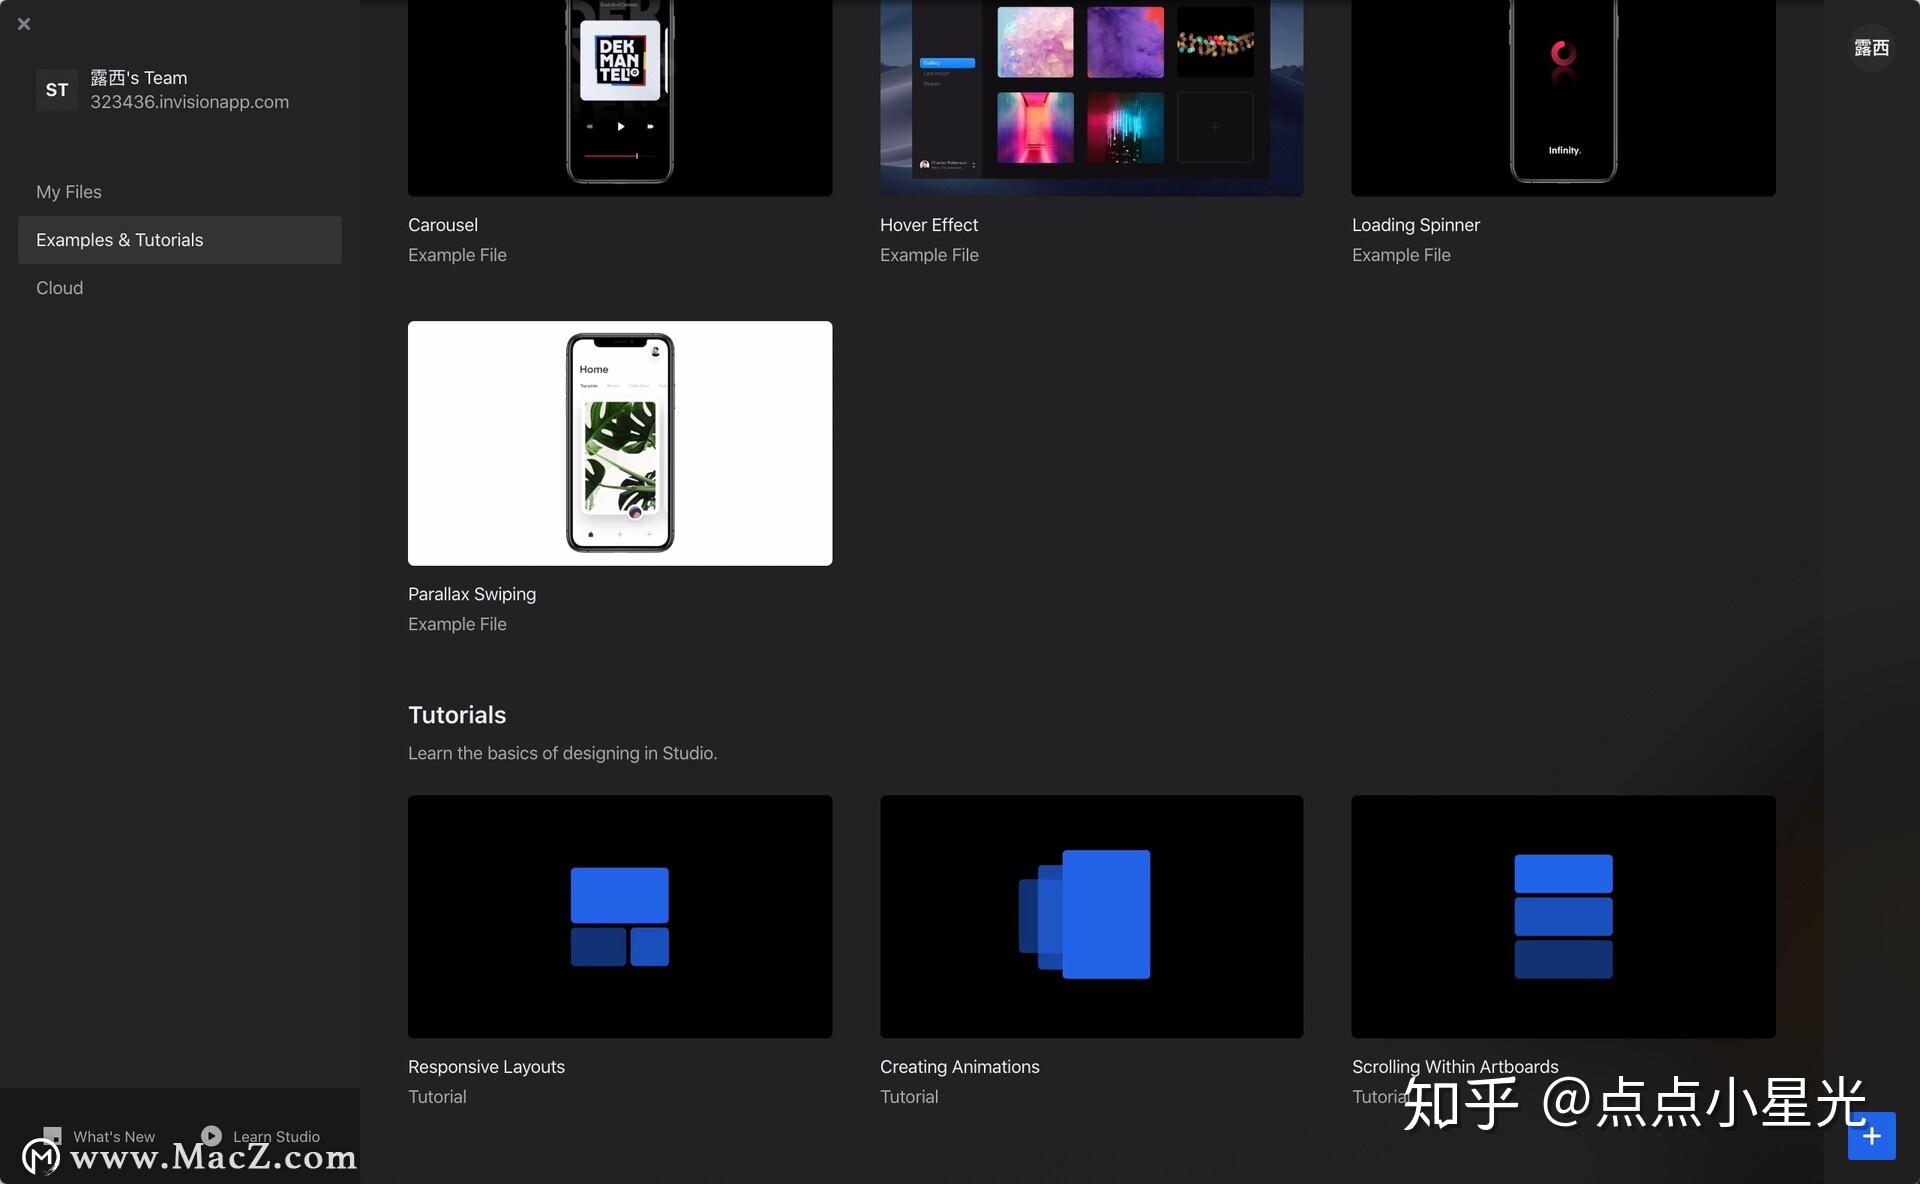
Task: Close the welcome window with the X
Action: point(24,24)
